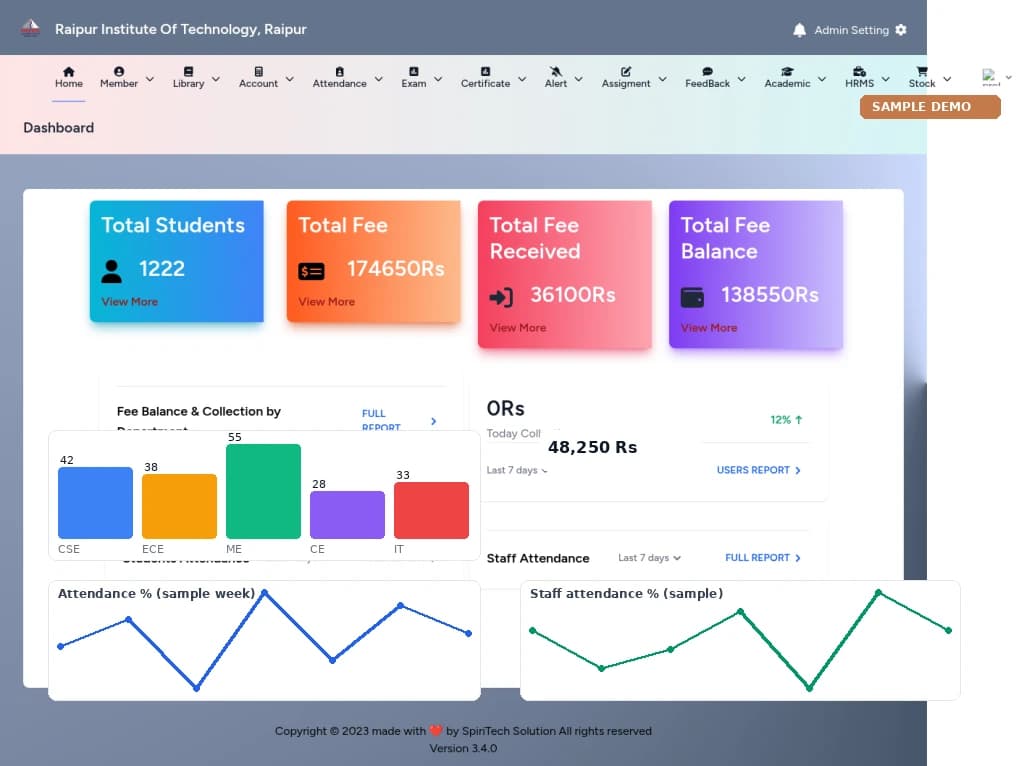The width and height of the screenshot is (1024, 766).
Task: Click the Exam icon
Action: (x=413, y=71)
